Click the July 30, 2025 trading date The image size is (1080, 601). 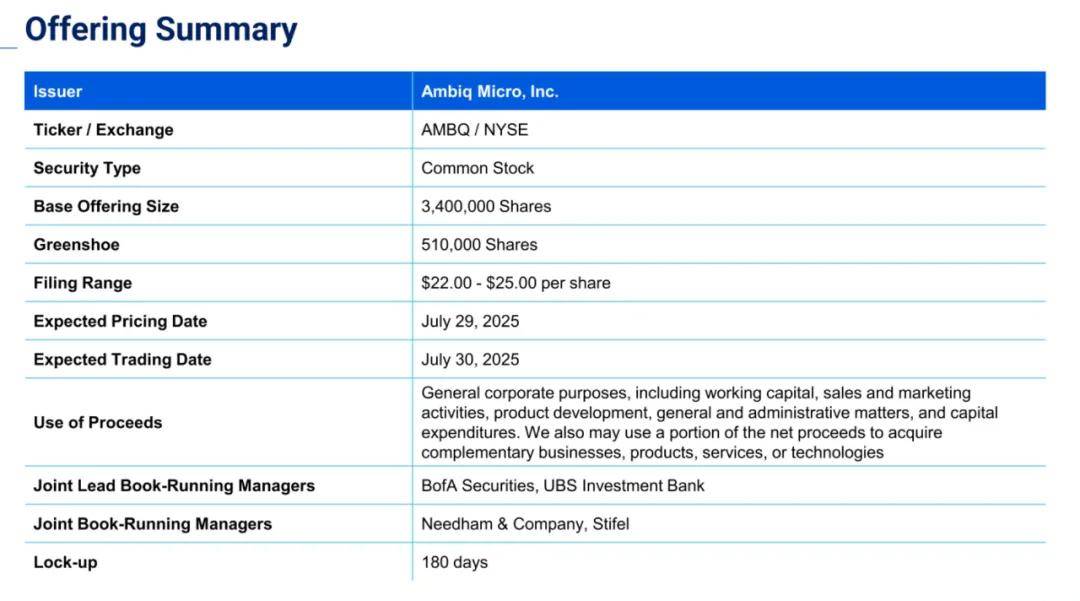470,359
